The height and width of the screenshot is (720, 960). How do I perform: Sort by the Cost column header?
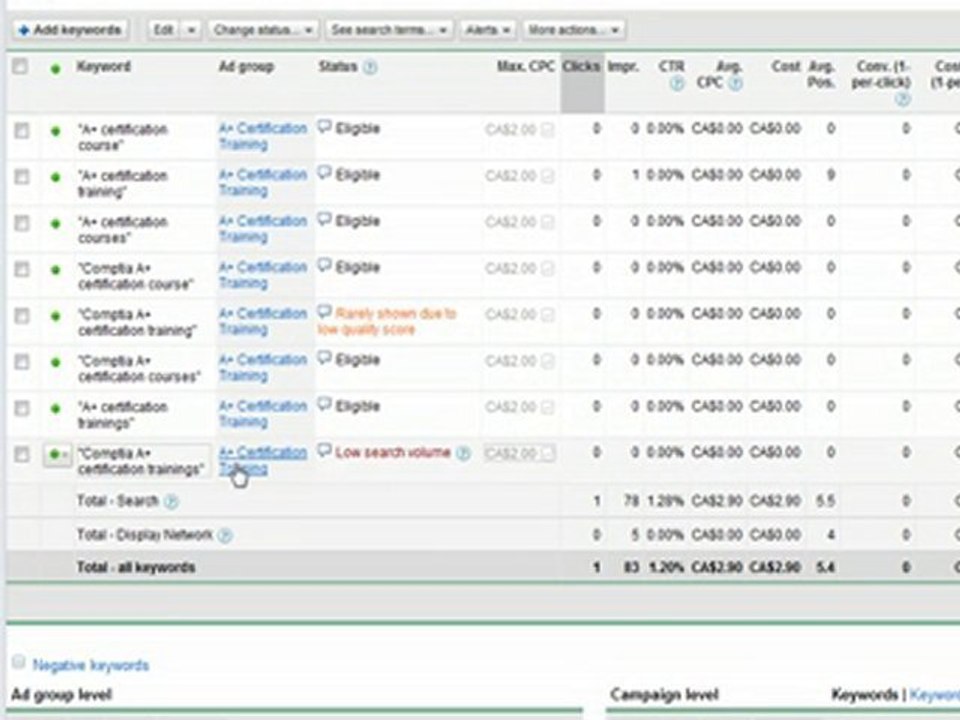(786, 66)
